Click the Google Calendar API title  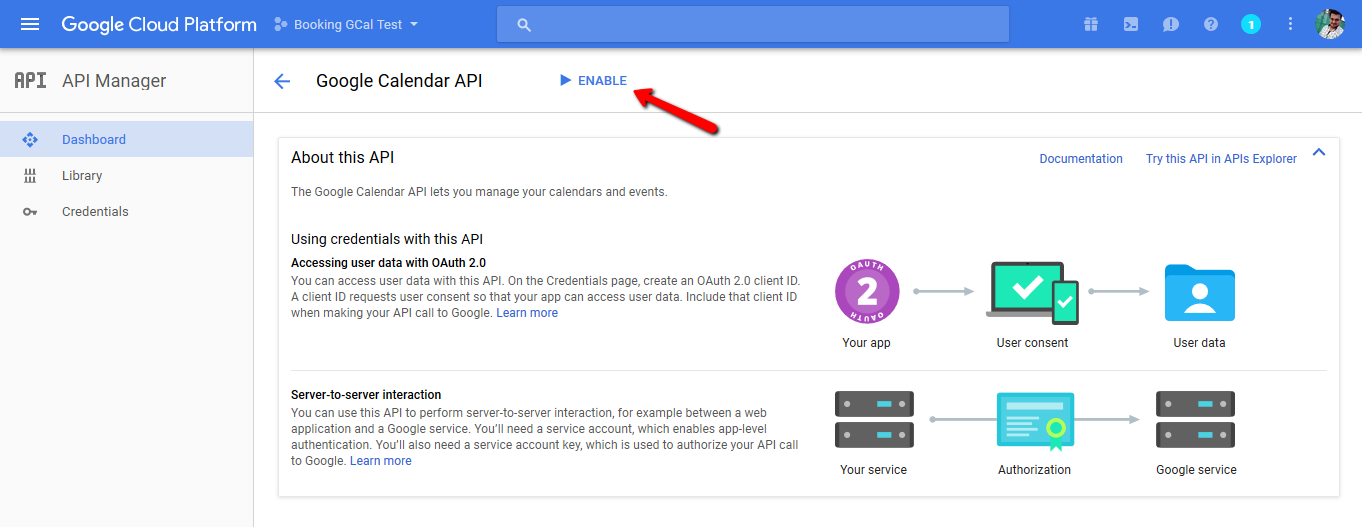pyautogui.click(x=399, y=81)
